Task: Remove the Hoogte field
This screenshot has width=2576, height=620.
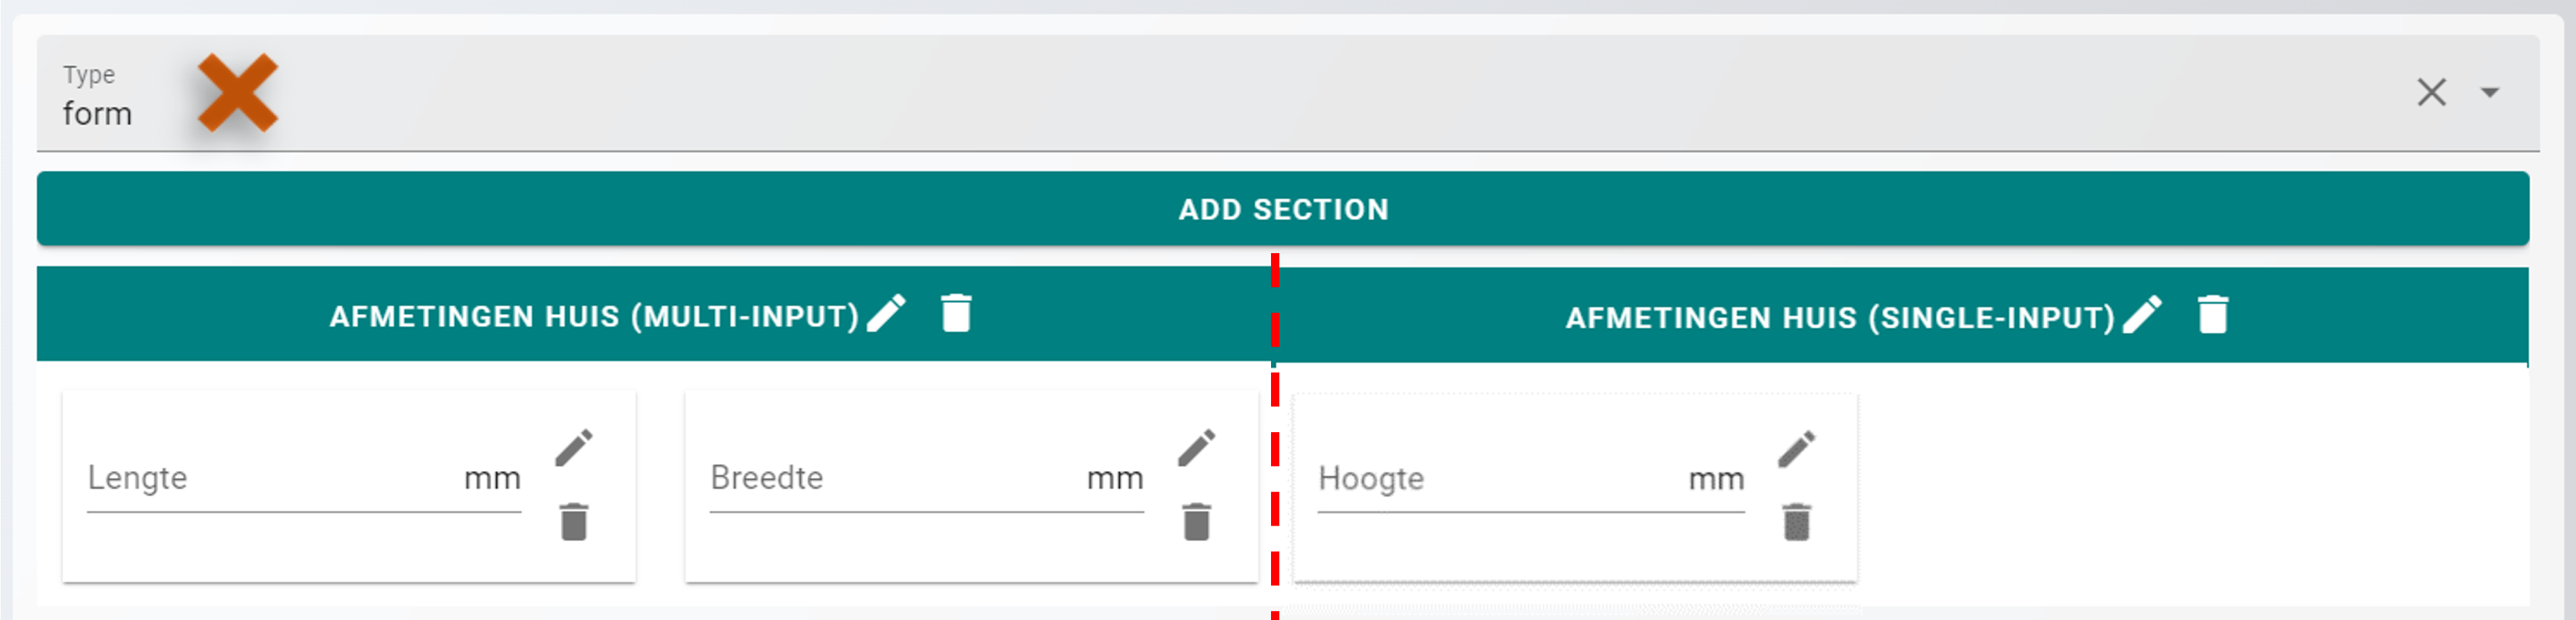Action: pos(1796,522)
